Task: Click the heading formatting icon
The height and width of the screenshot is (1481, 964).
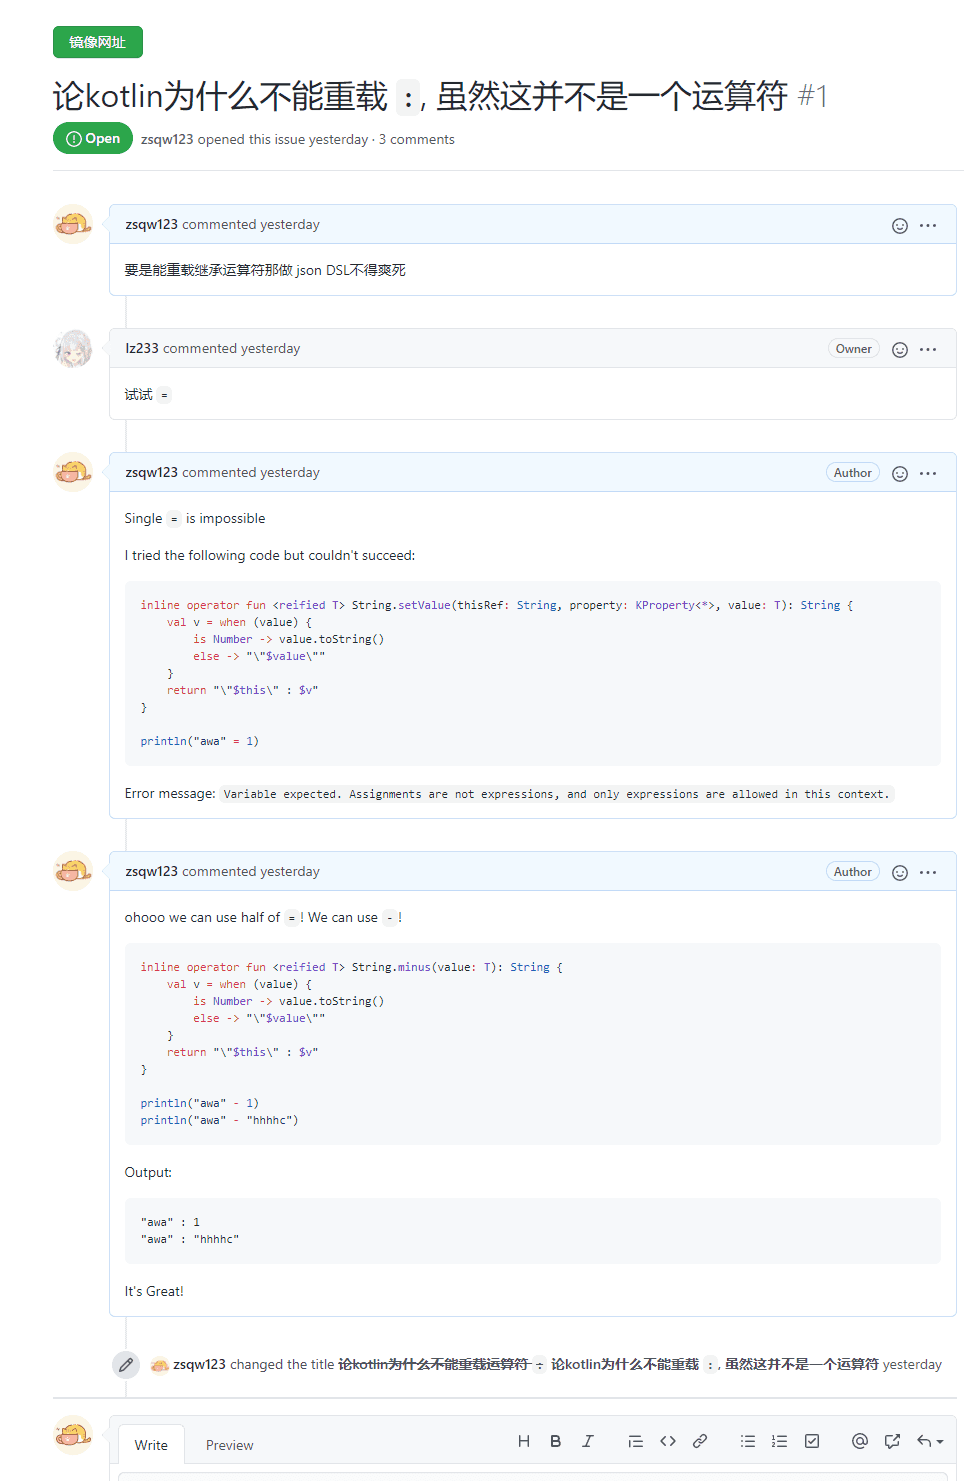Action: pyautogui.click(x=524, y=1441)
